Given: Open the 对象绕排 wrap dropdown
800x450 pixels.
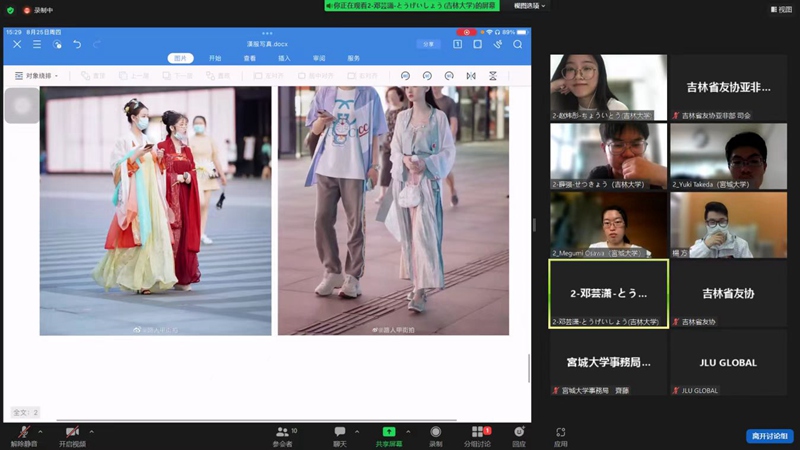Looking at the screenshot, I should tap(40, 76).
